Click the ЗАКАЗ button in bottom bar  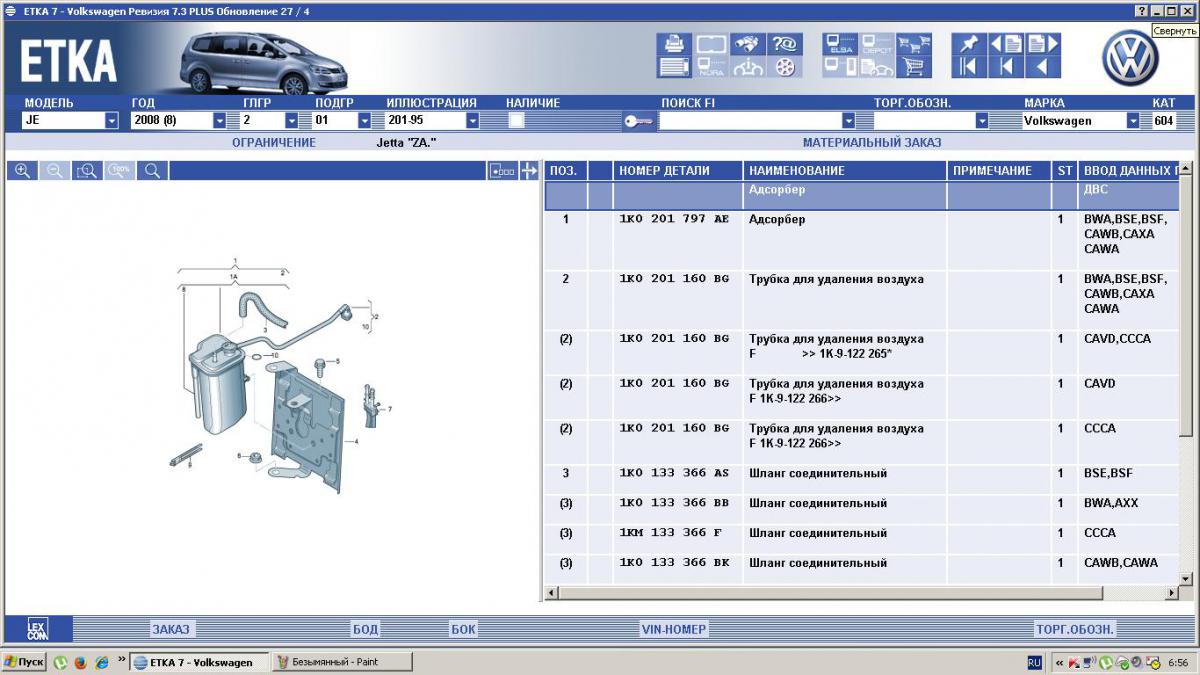[170, 629]
